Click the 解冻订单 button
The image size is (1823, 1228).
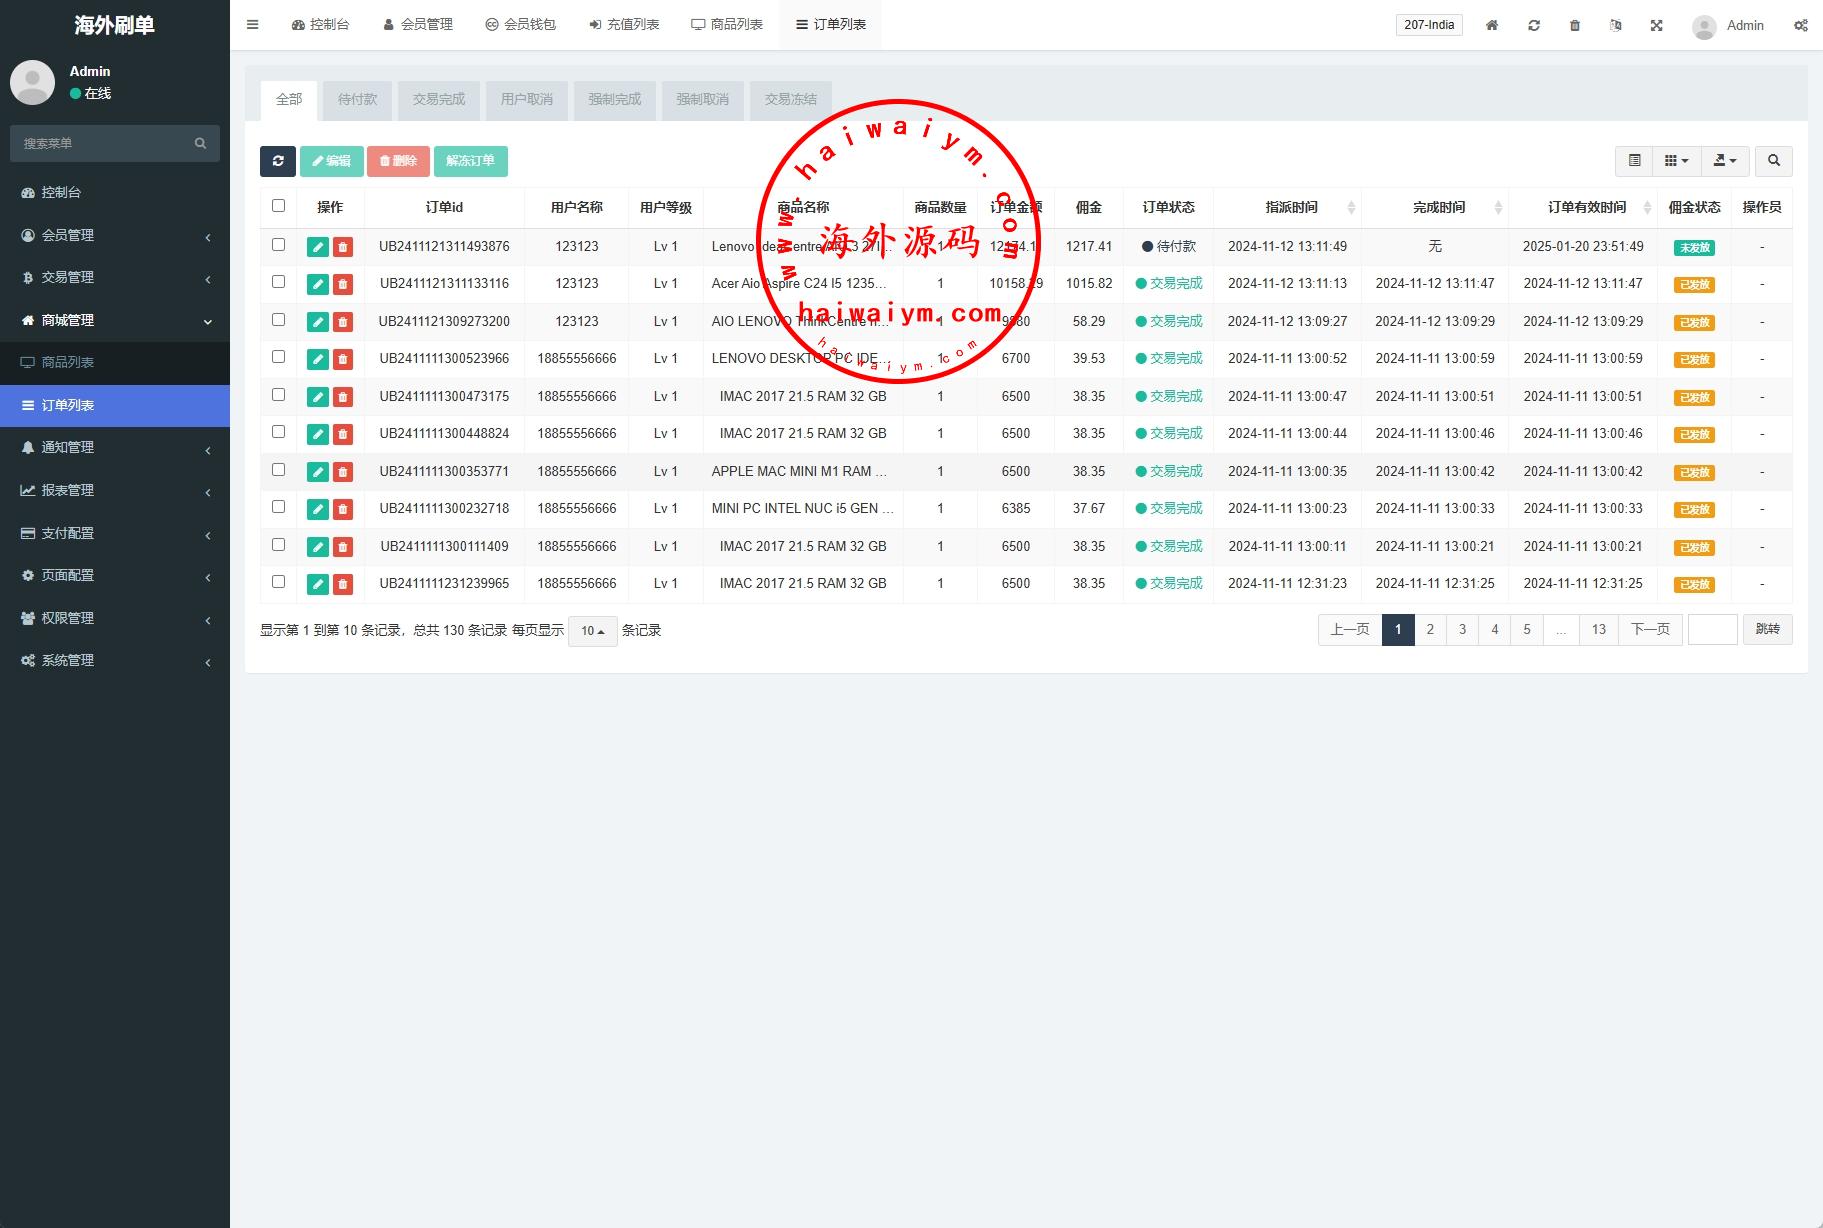tap(470, 161)
